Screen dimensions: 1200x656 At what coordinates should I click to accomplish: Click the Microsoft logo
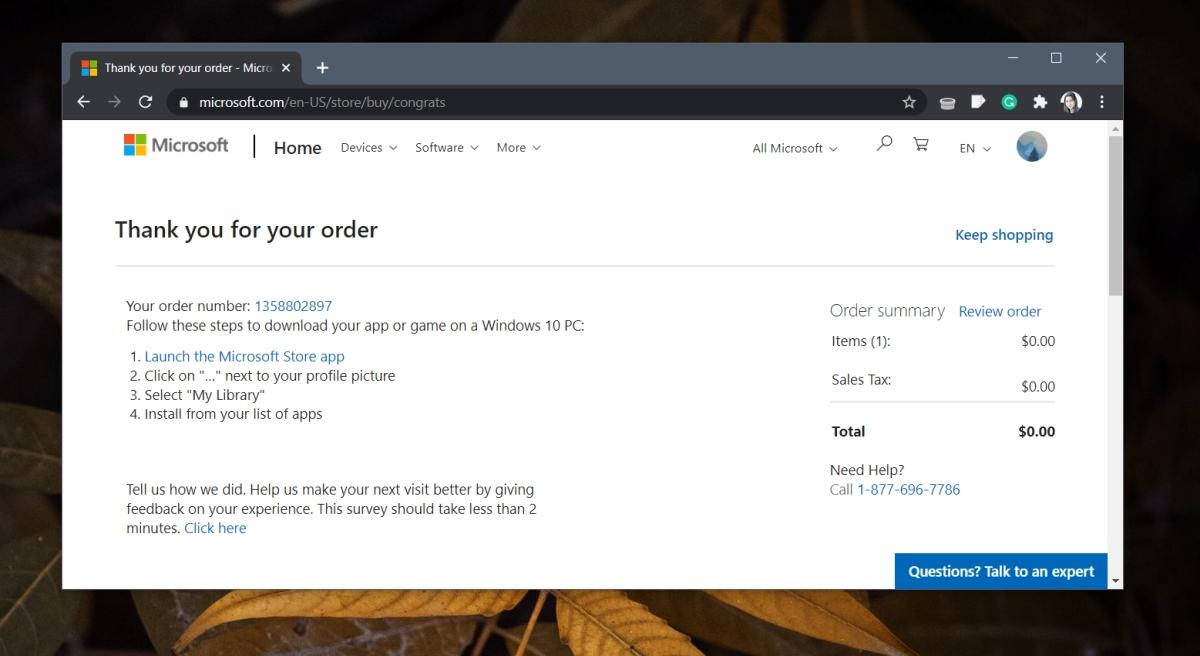(176, 146)
